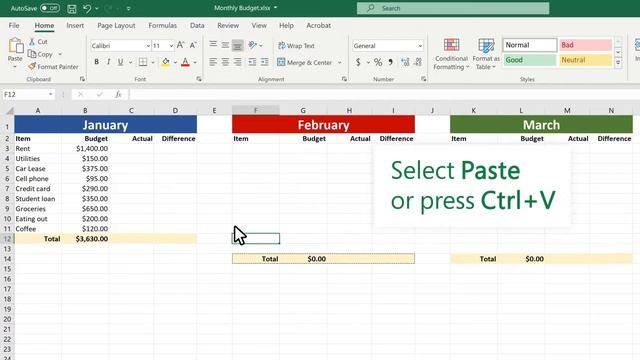
Task: Click the Cut scissors icon
Action: coord(32,42)
